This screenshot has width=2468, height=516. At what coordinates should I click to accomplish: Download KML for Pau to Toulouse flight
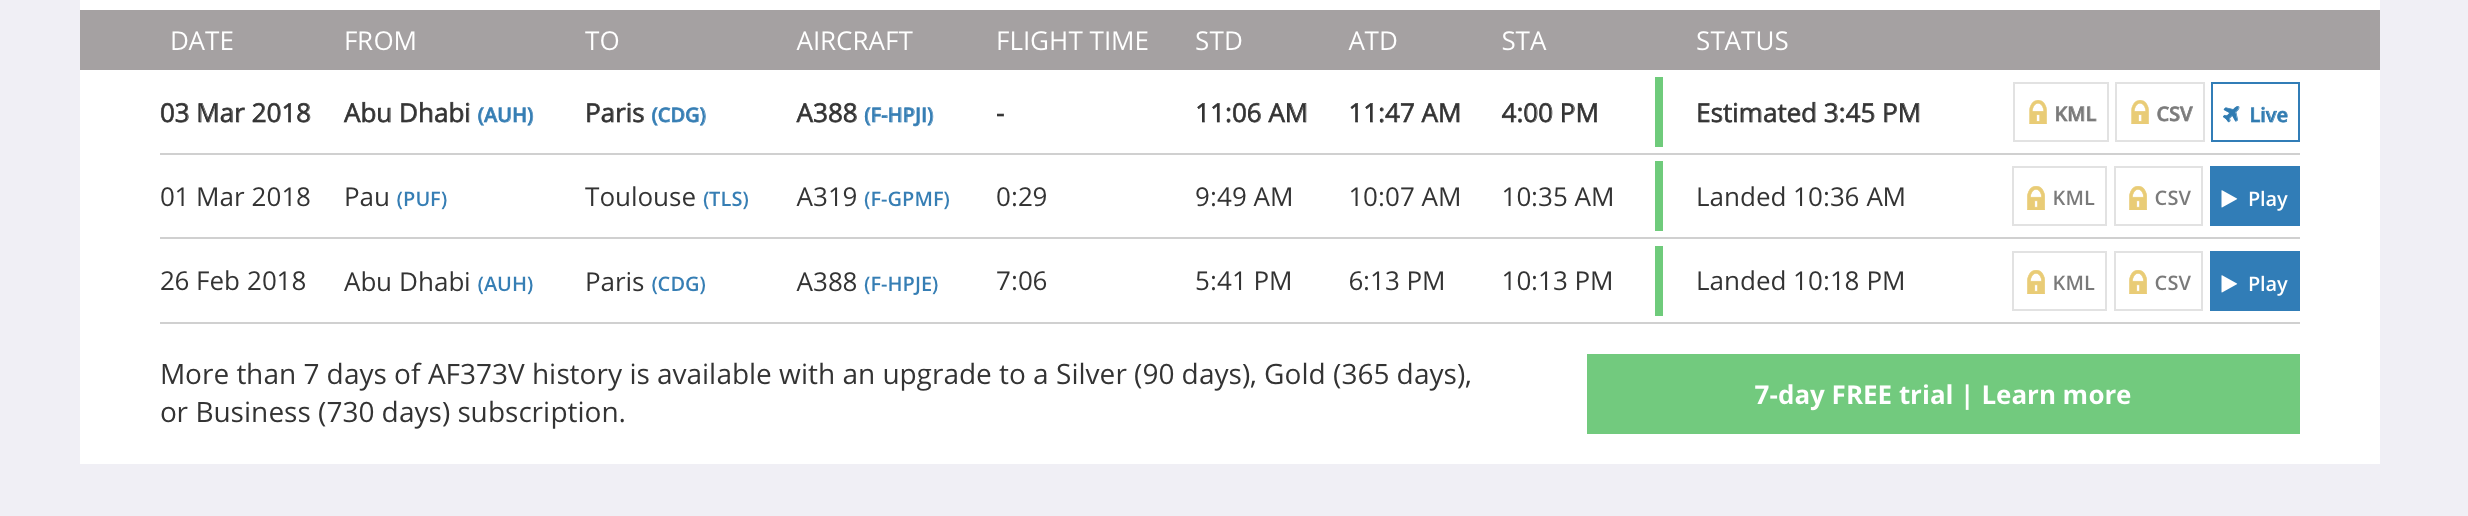point(2059,197)
